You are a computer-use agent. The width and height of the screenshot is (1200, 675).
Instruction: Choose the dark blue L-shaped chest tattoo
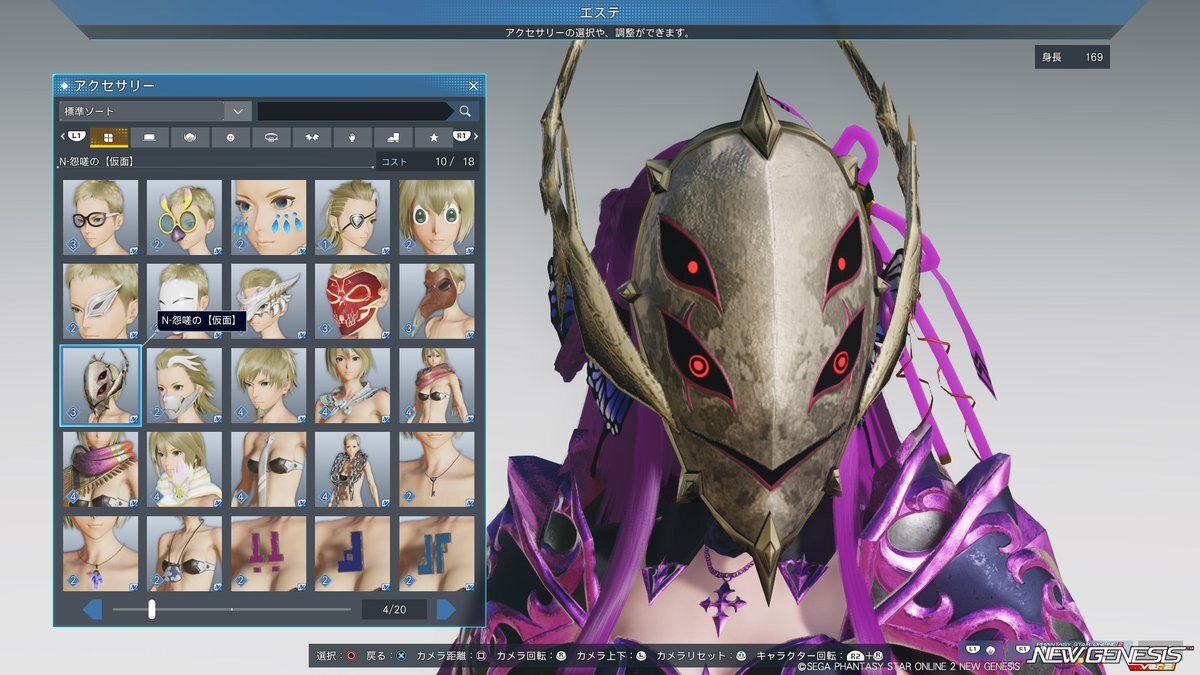tap(352, 553)
